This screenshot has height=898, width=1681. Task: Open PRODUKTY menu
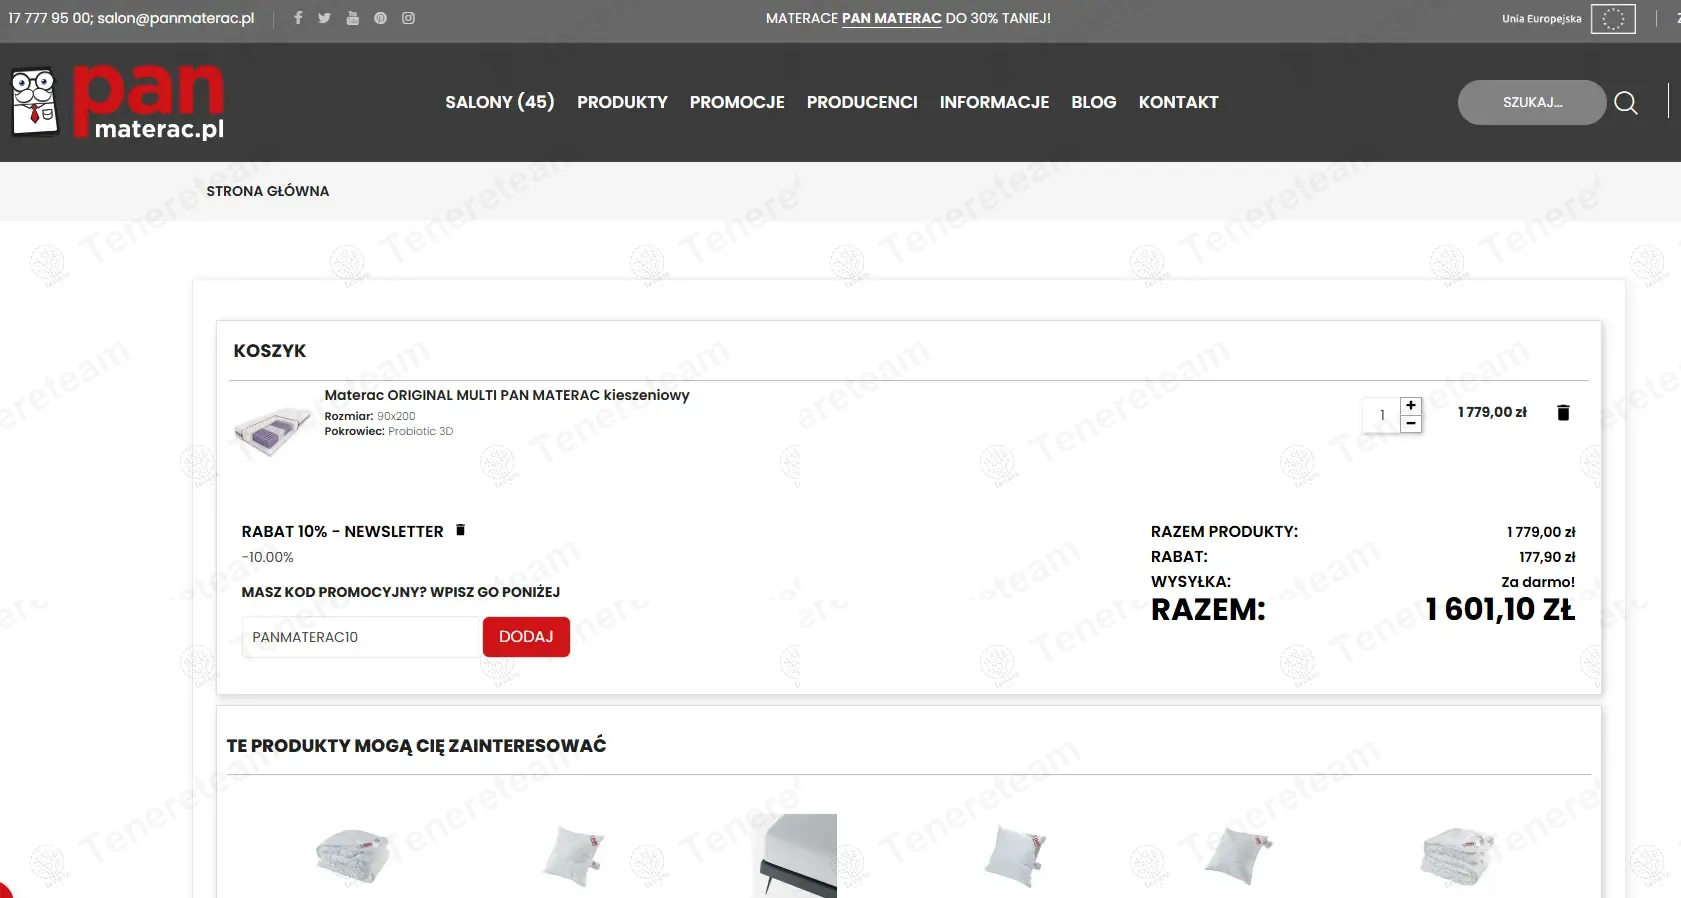pyautogui.click(x=622, y=102)
